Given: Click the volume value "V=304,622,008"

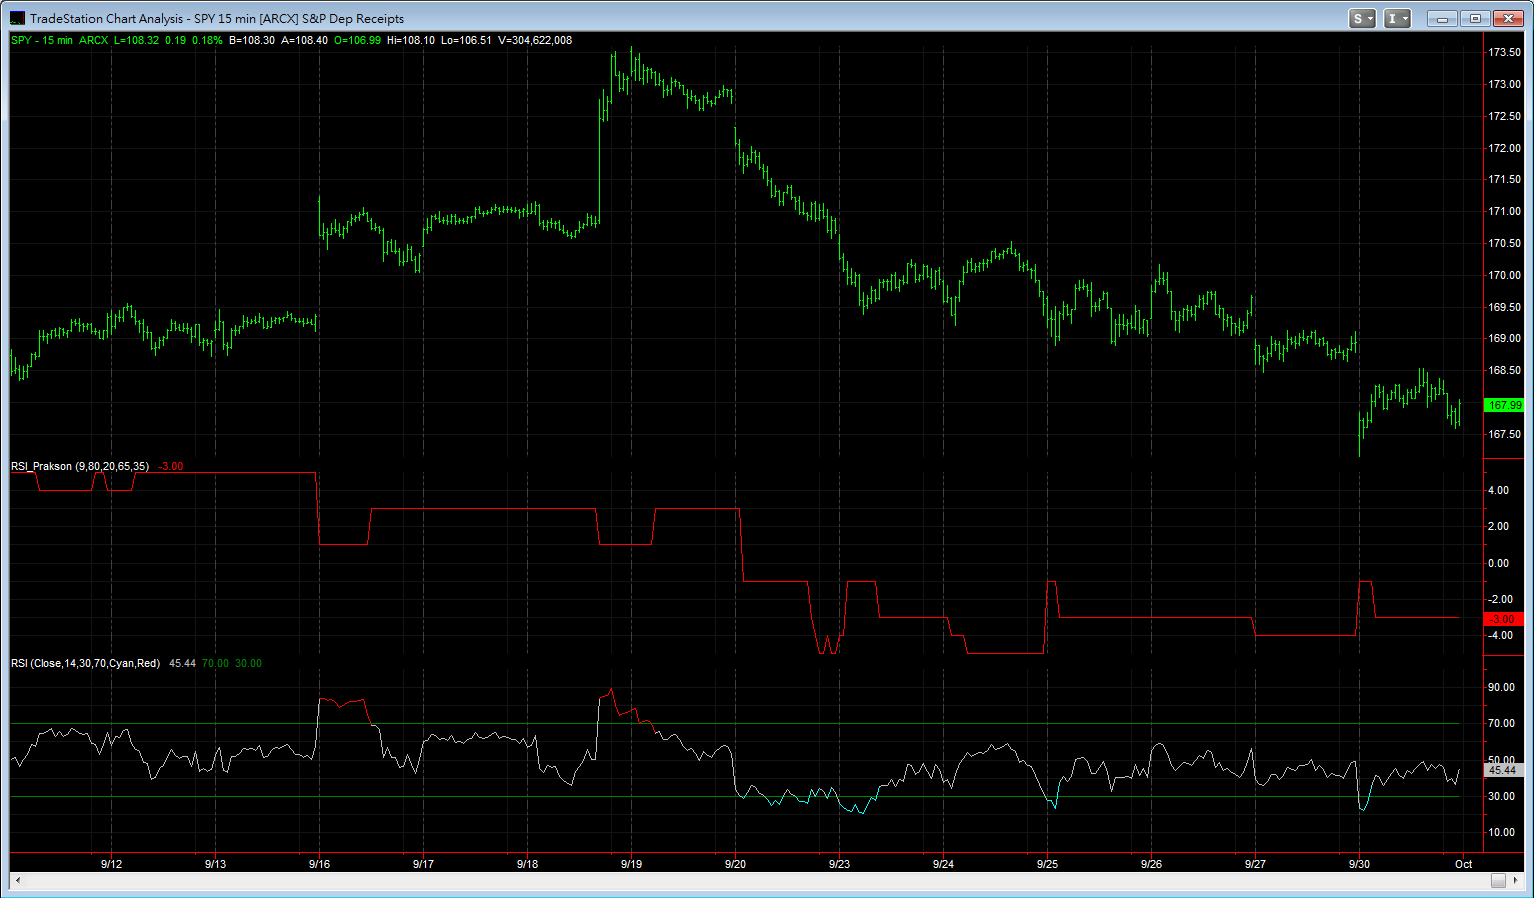Looking at the screenshot, I should (535, 41).
